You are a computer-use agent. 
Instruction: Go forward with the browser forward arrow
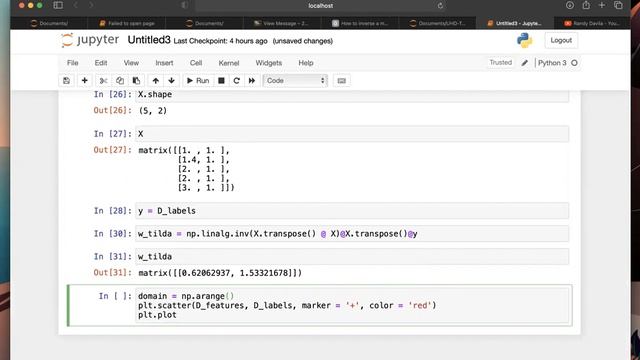91,5
